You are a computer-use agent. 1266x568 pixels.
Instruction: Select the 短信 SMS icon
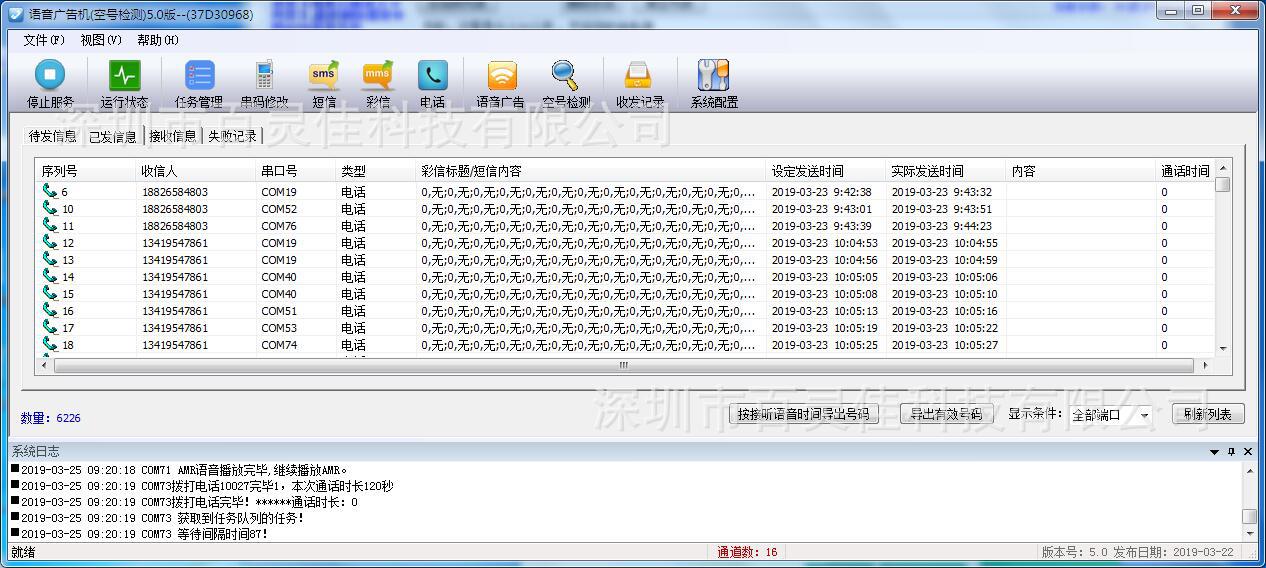(x=324, y=75)
